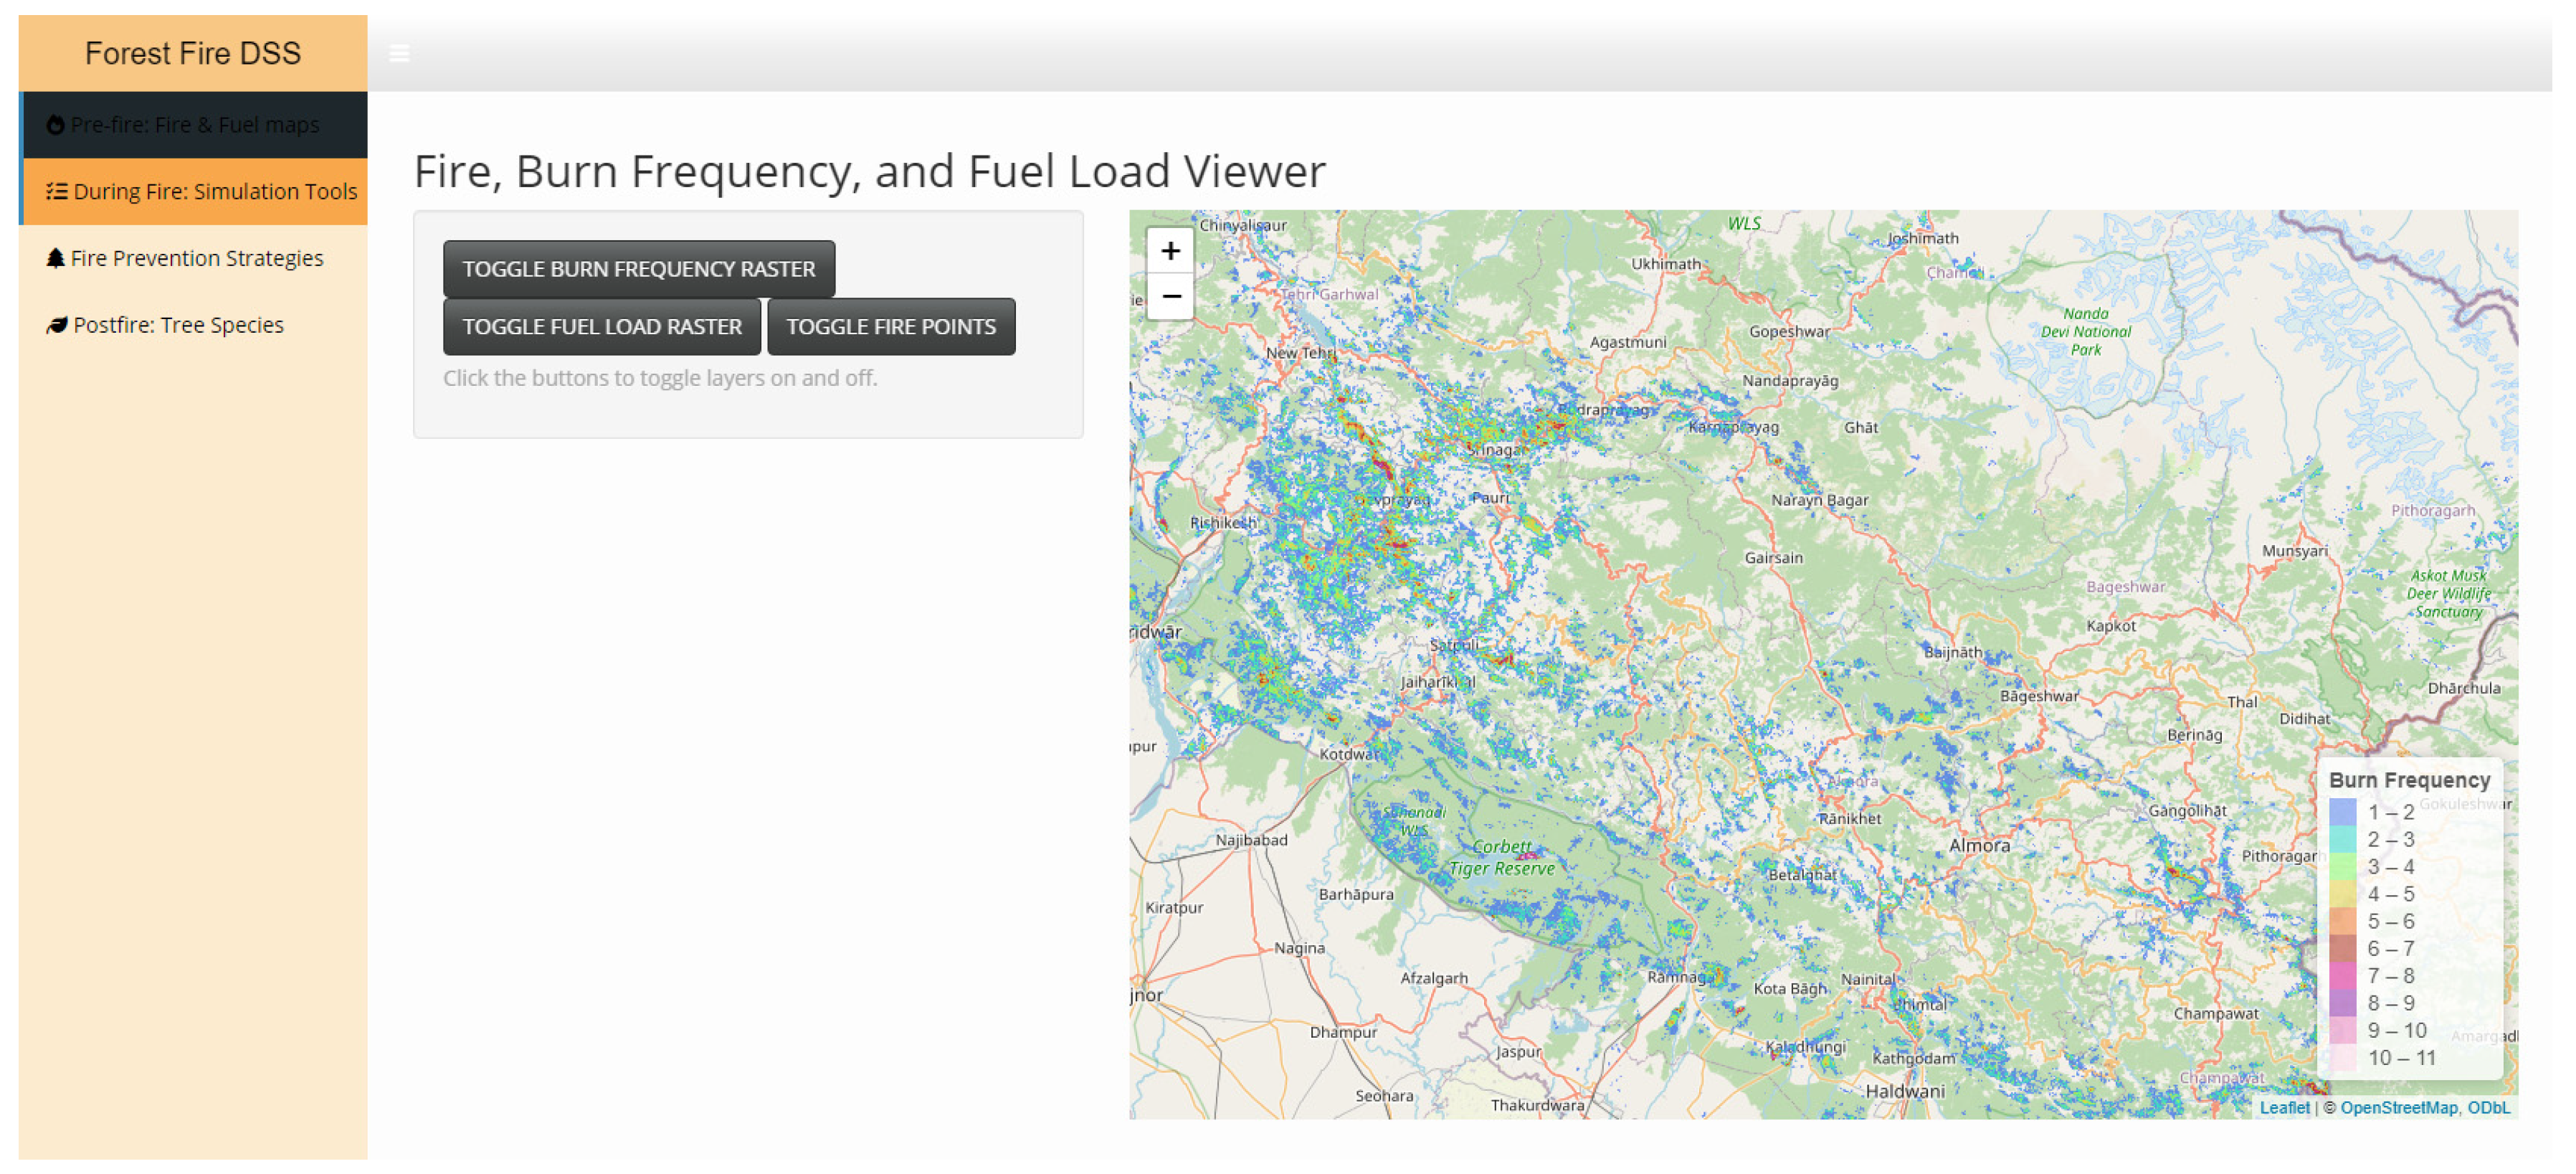Click the tree icon beside Fire Prevention

[56, 258]
